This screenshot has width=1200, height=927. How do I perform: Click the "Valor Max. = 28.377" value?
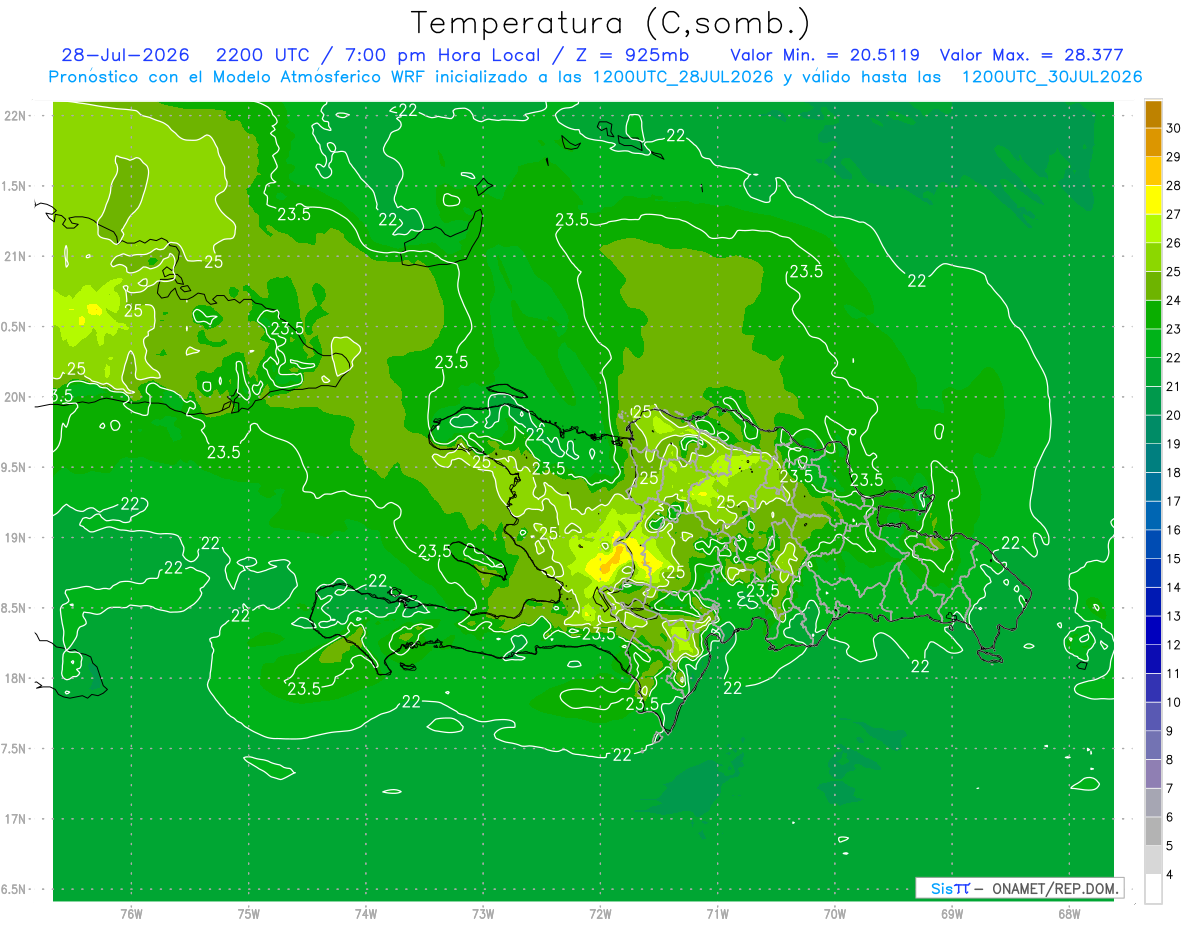pos(1032,55)
